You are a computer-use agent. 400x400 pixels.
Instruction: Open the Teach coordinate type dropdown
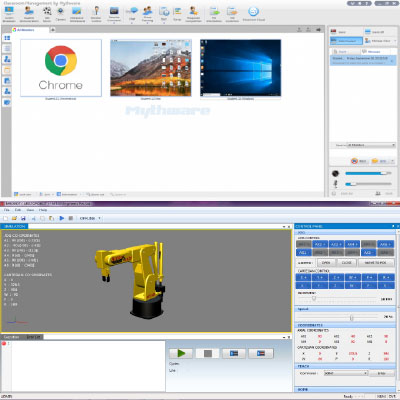pos(346,373)
